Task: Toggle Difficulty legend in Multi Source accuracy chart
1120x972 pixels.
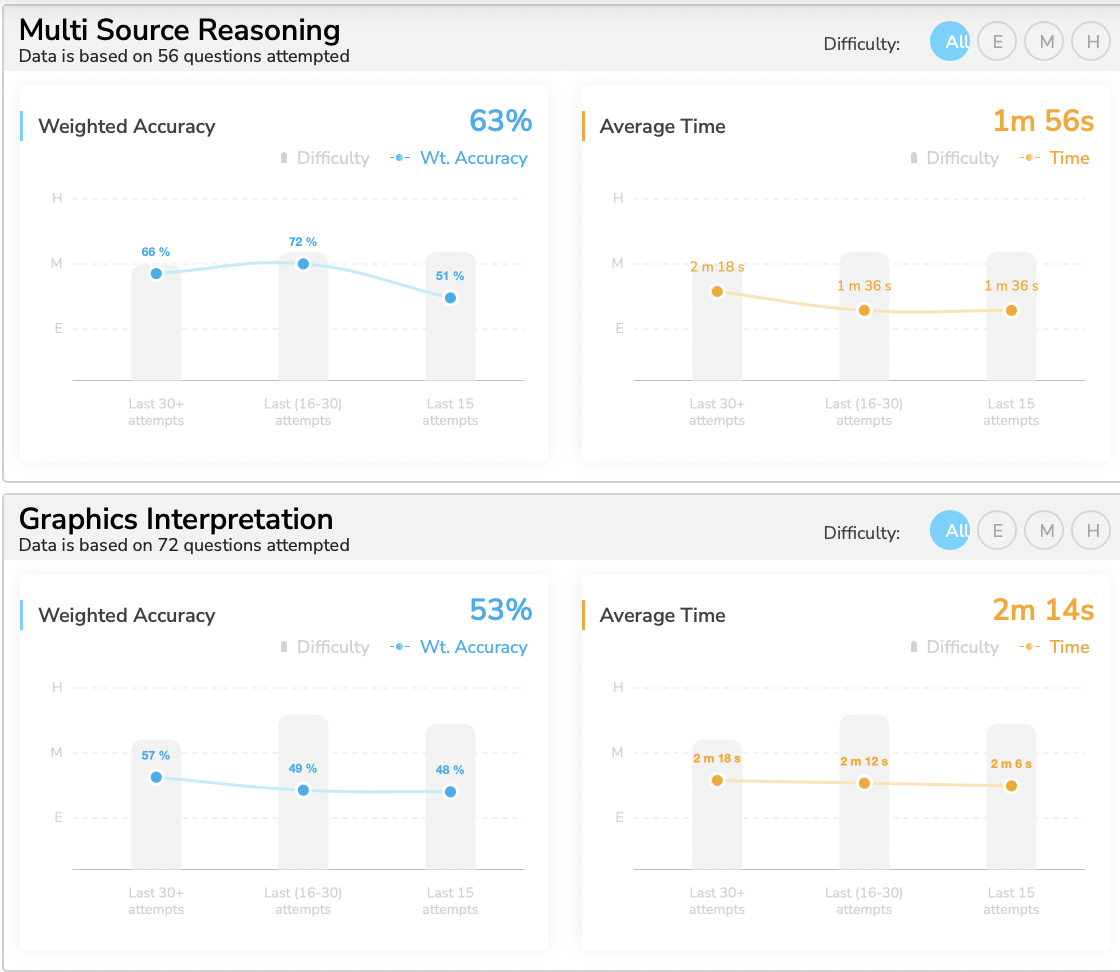Action: pos(325,158)
